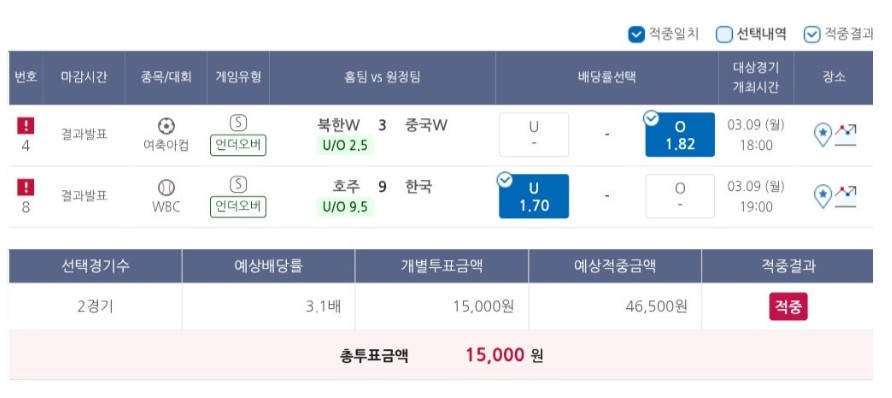
Task: Open venue location pin for 북한W match
Action: pos(823,135)
